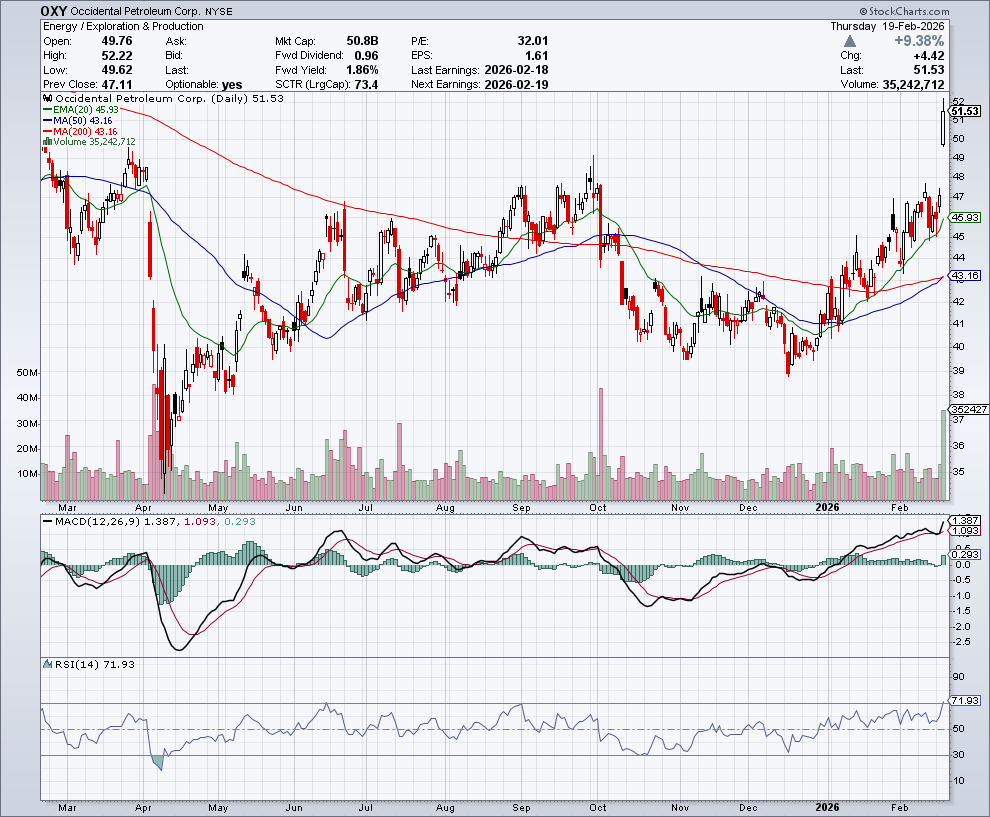Viewport: 990px width, 817px height.
Task: Click the OXY ticker symbol in the header
Action: pyautogui.click(x=54, y=11)
